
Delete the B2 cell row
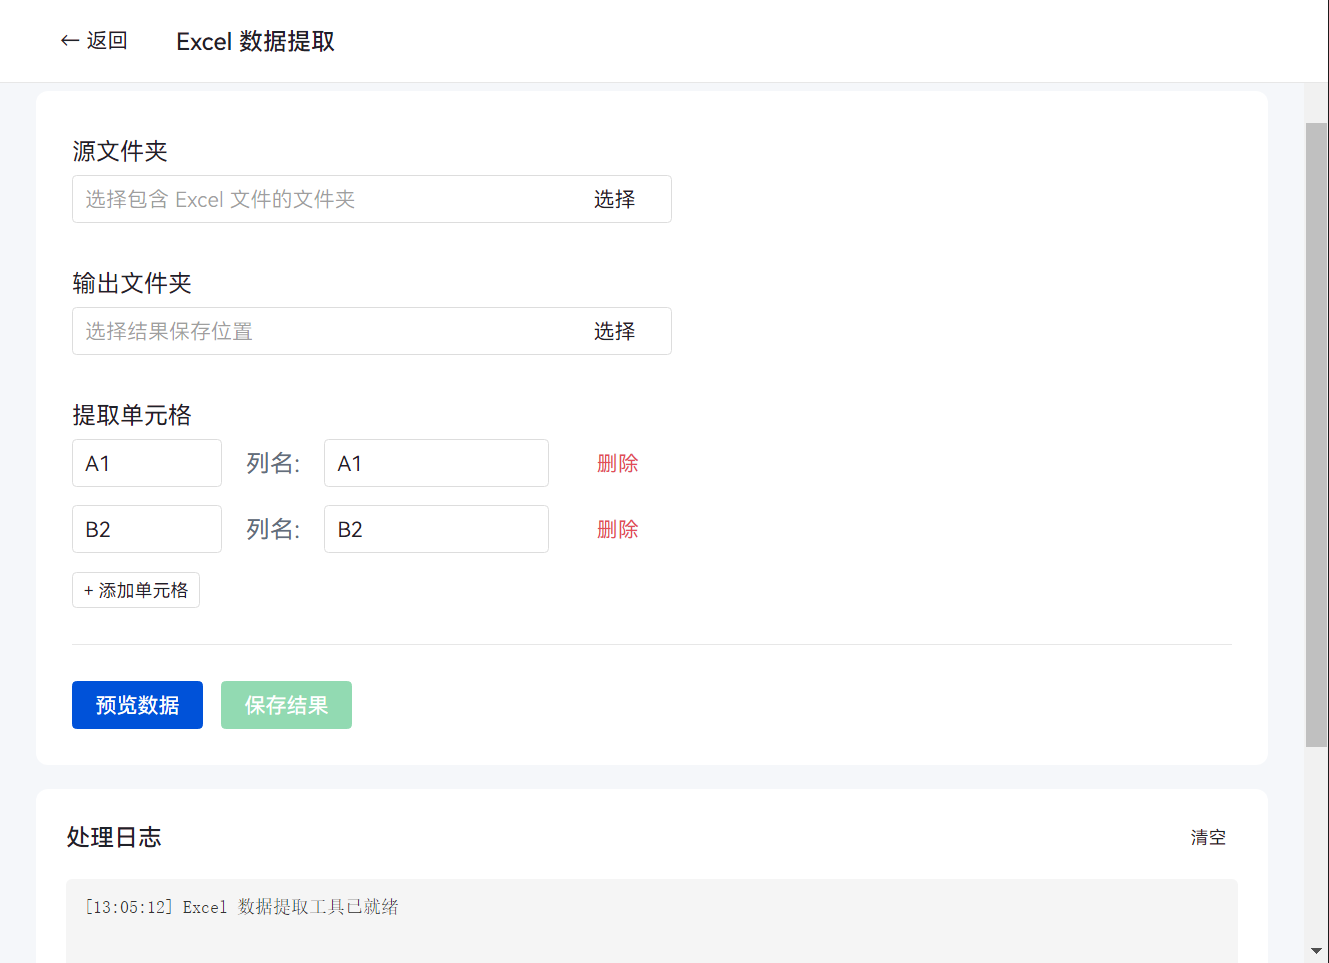point(617,529)
